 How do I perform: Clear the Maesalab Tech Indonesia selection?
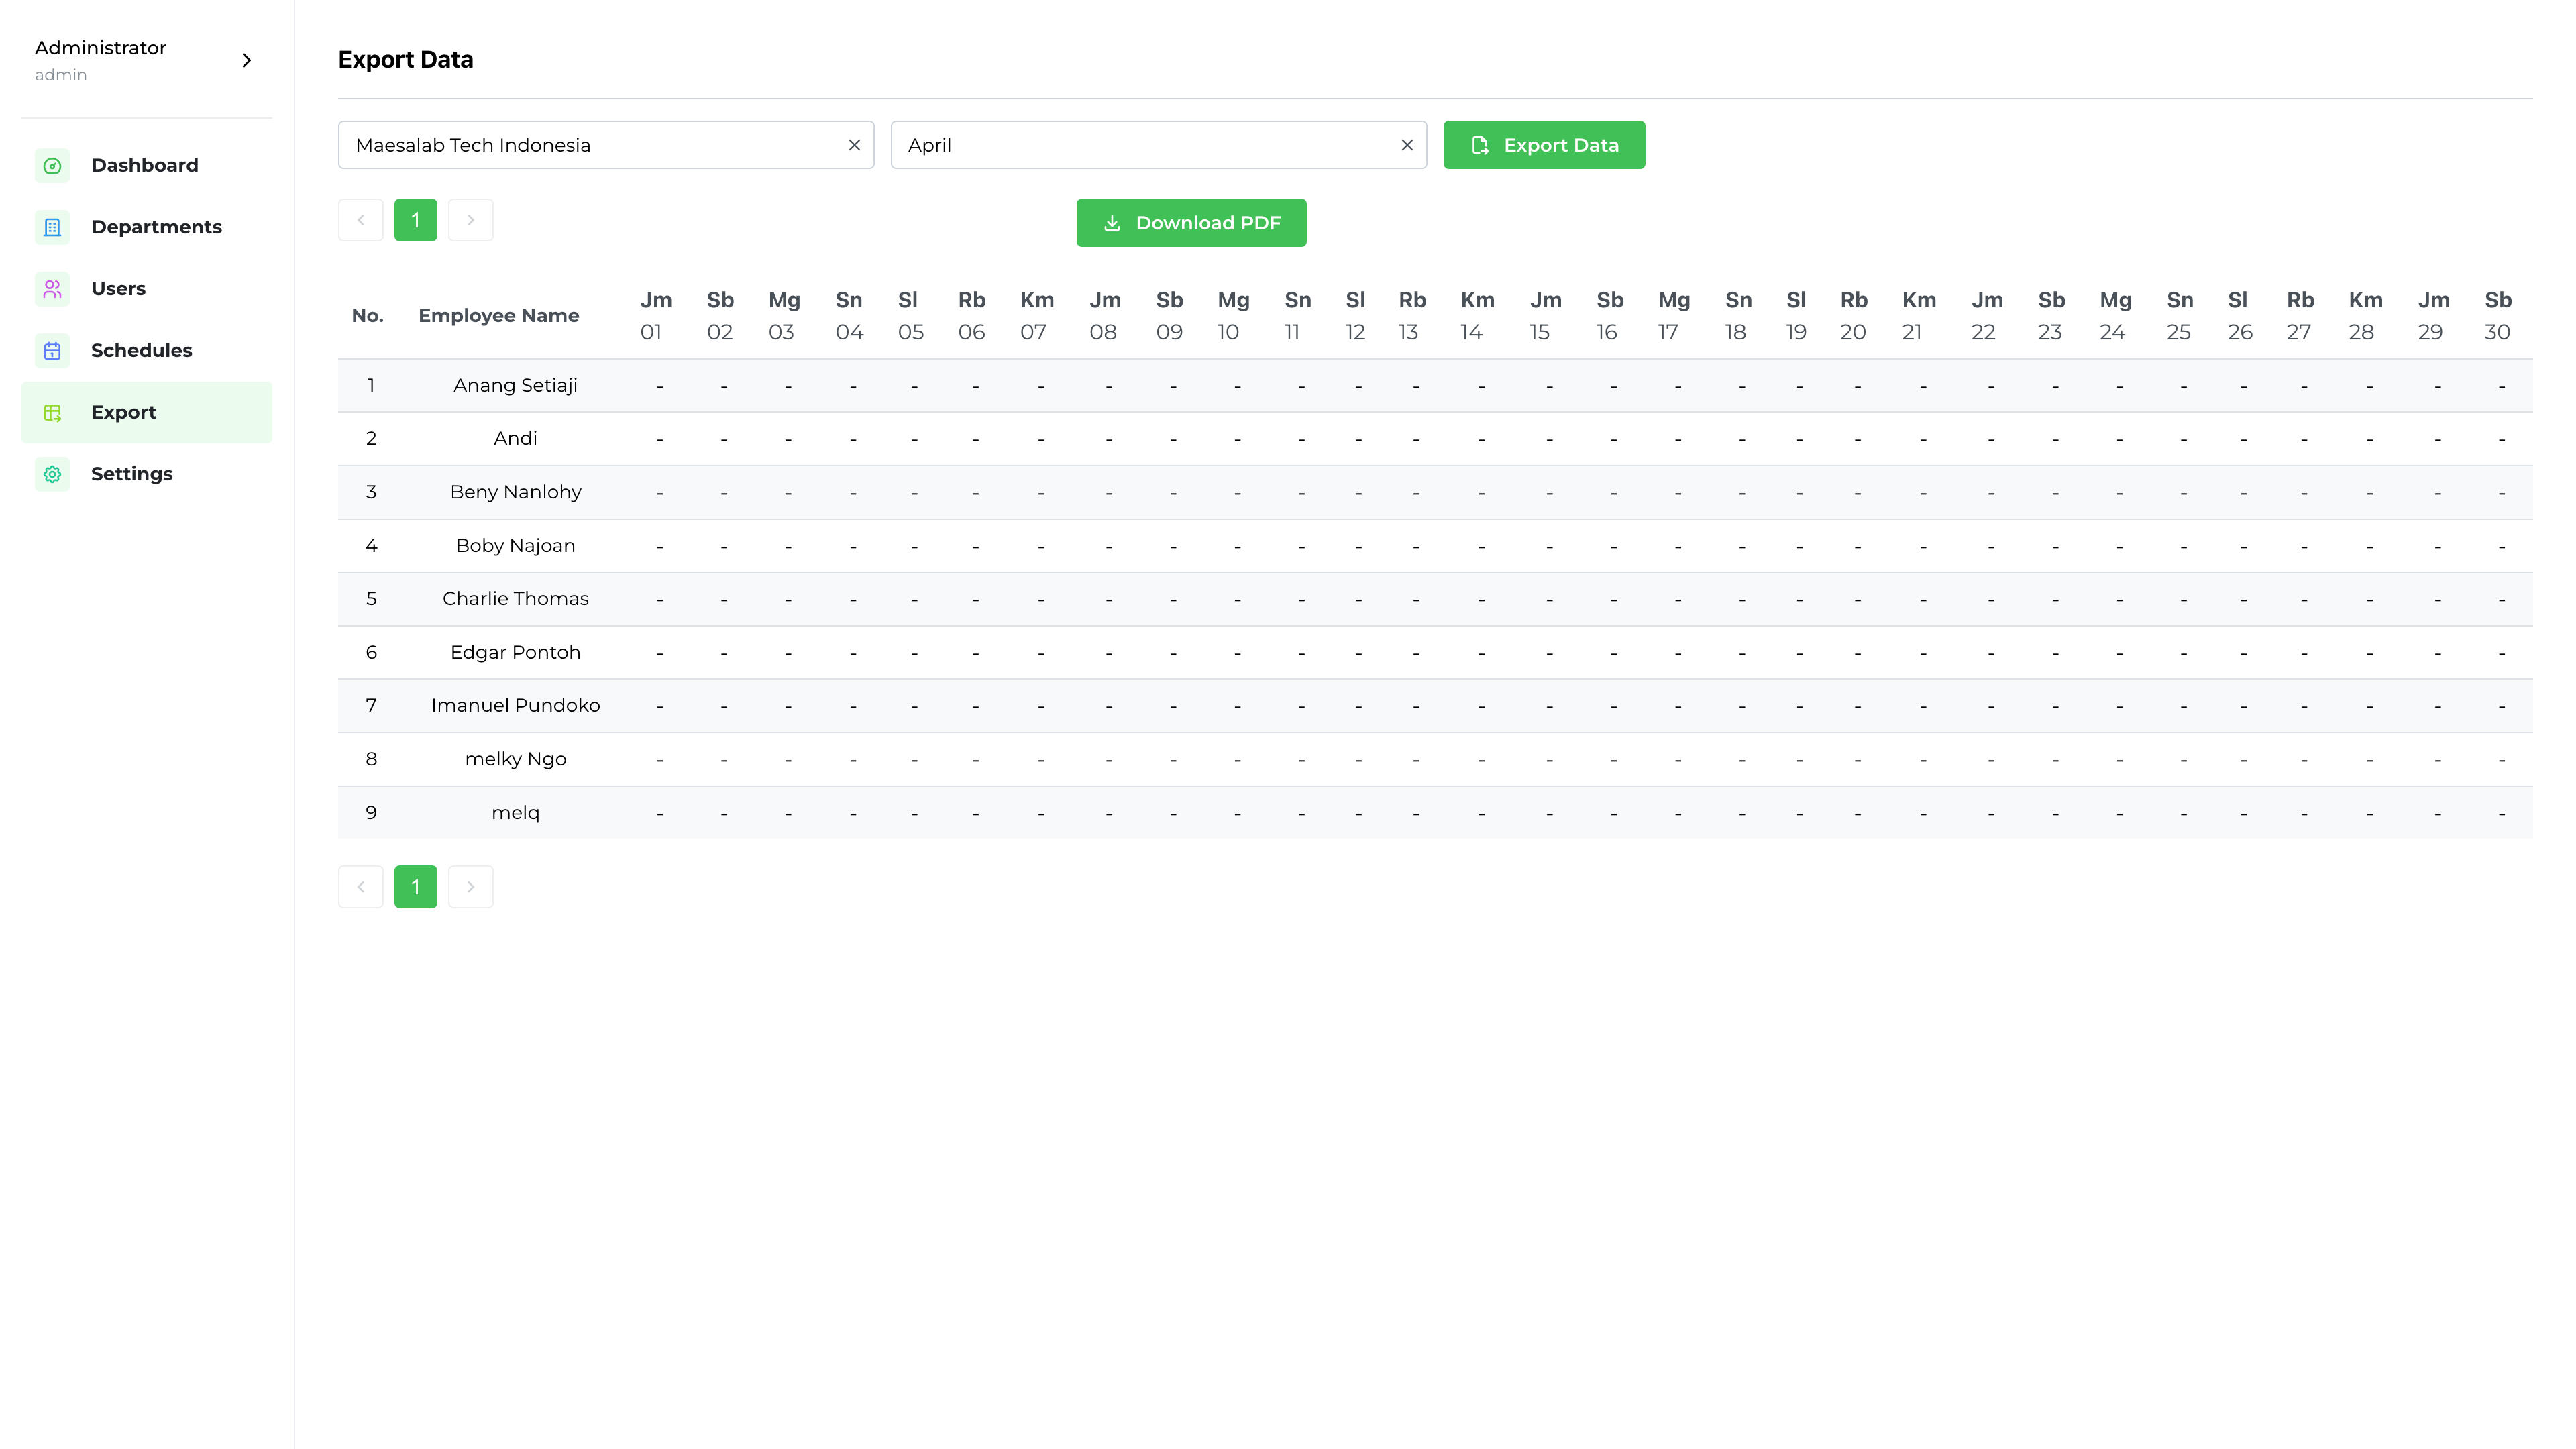[x=854, y=145]
